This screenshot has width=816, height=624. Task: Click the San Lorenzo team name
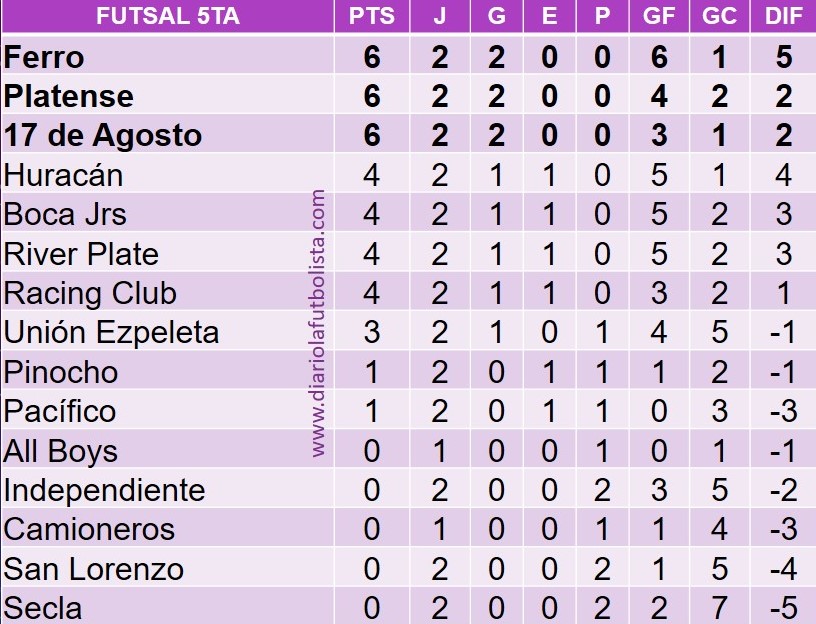tap(94, 569)
